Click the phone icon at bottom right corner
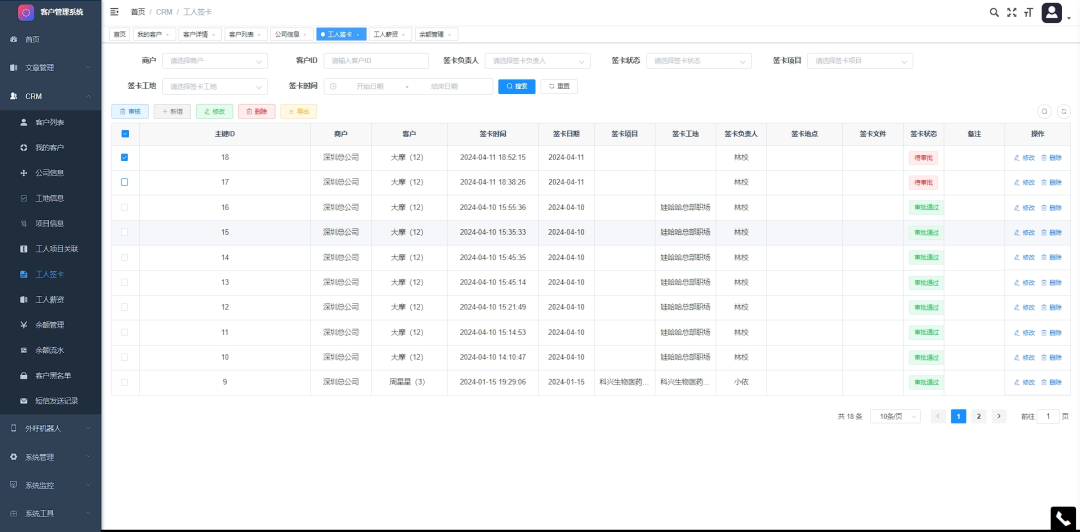The height and width of the screenshot is (532, 1080). coord(1063,518)
